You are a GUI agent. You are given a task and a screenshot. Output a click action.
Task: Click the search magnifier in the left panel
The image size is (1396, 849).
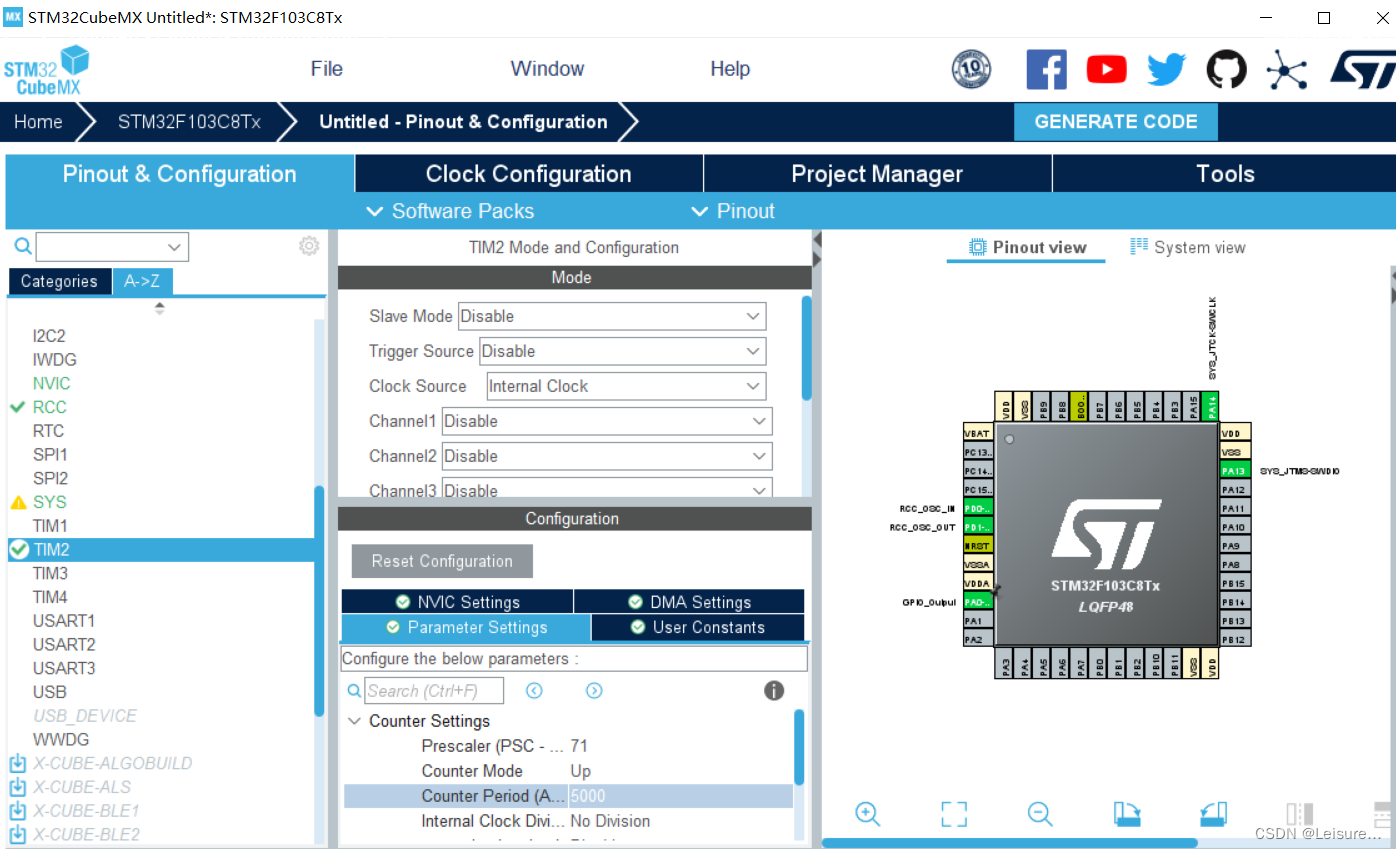coord(23,246)
